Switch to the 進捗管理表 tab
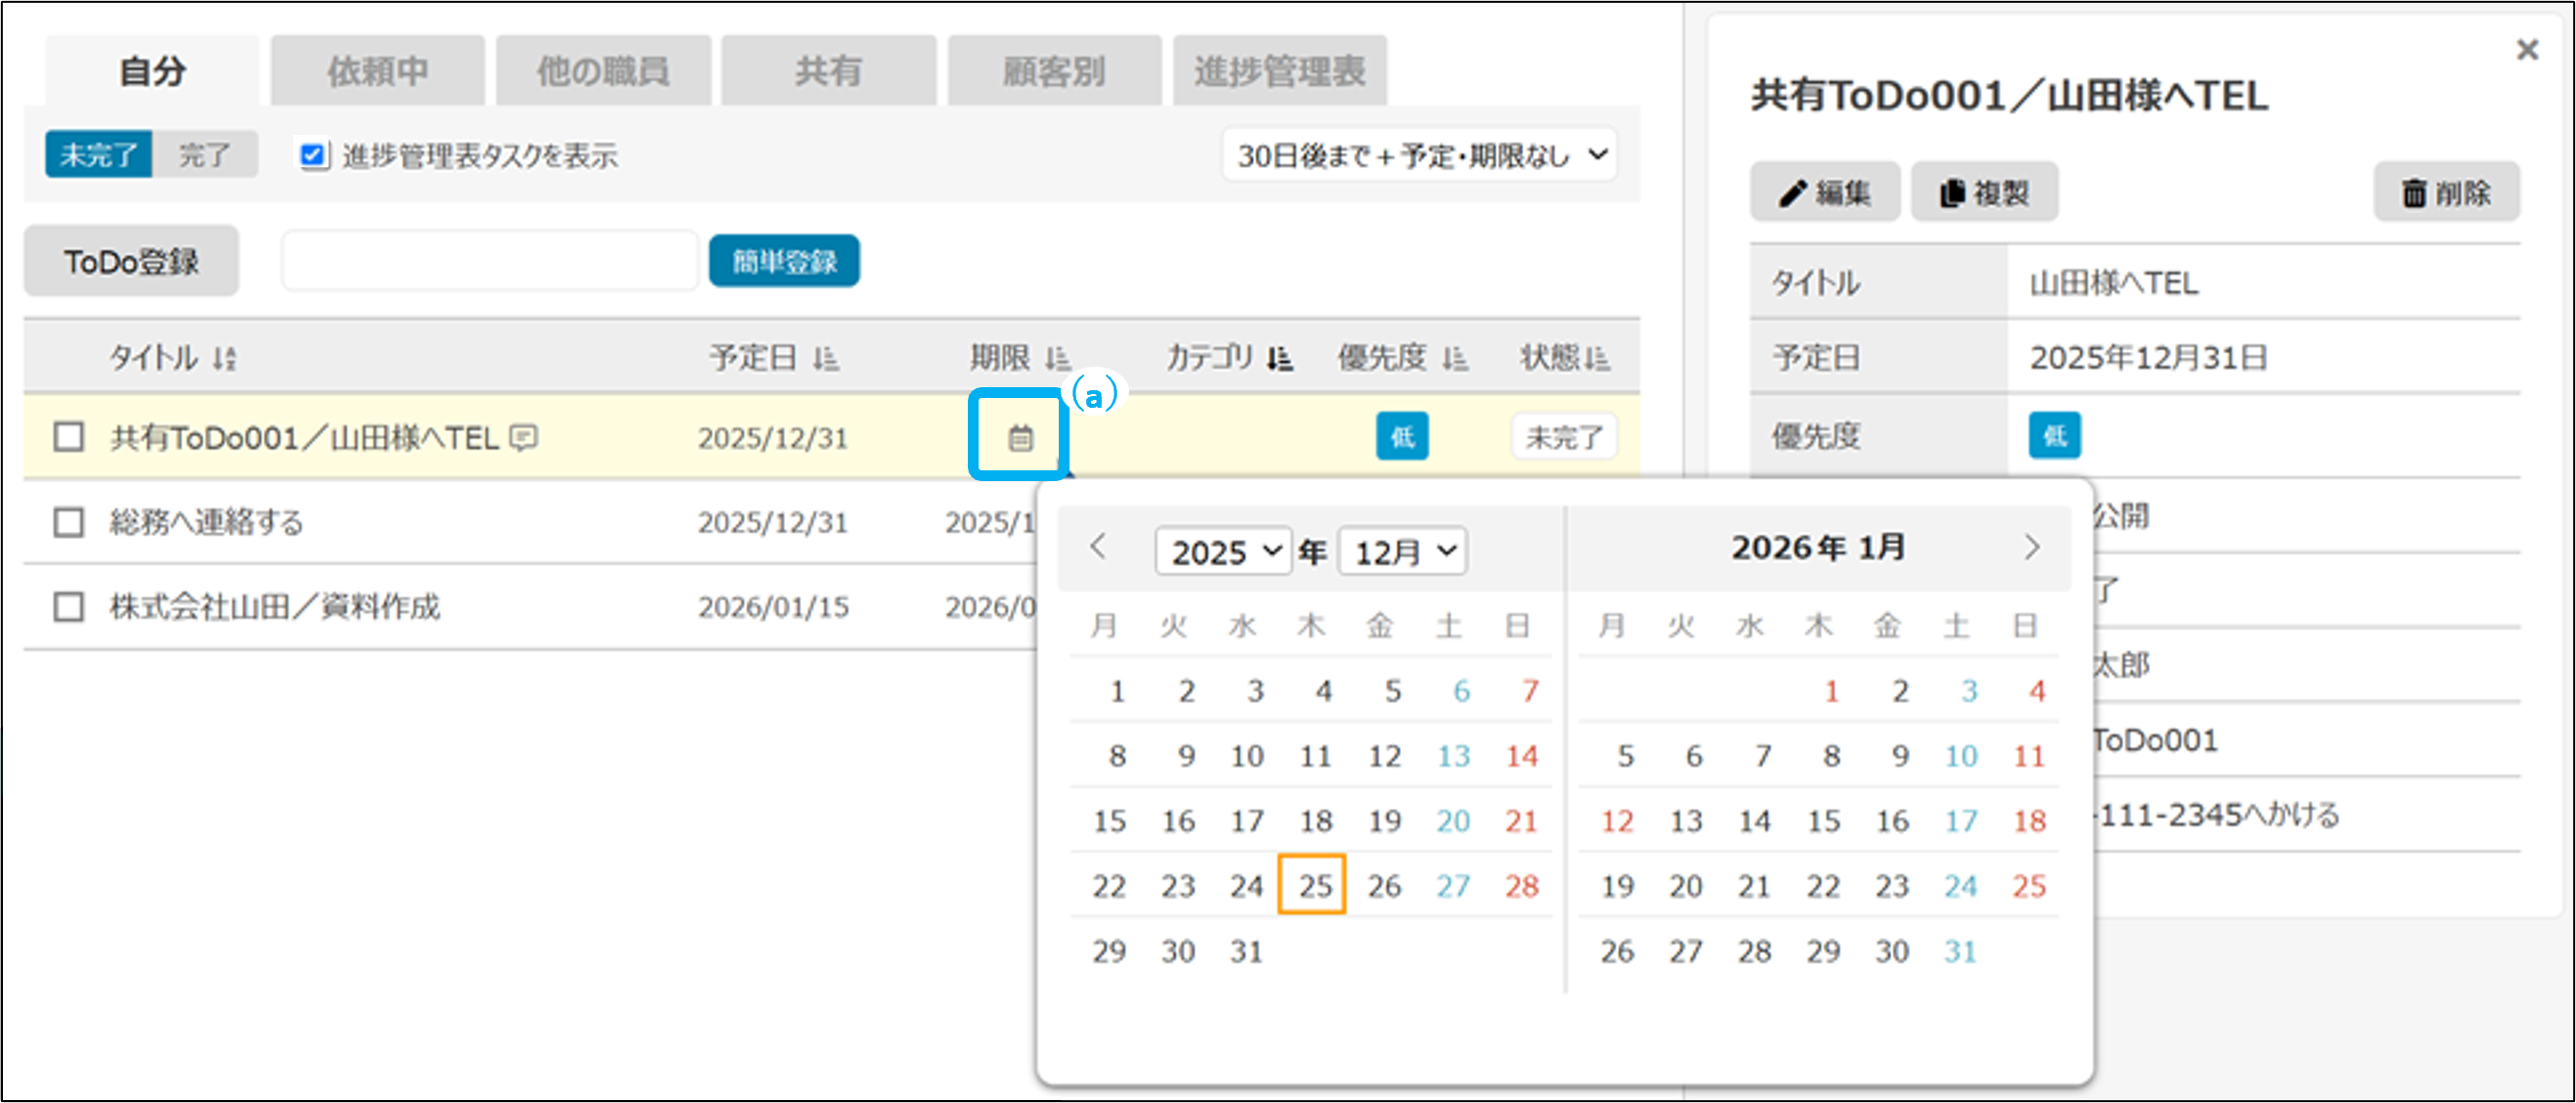 (1279, 71)
